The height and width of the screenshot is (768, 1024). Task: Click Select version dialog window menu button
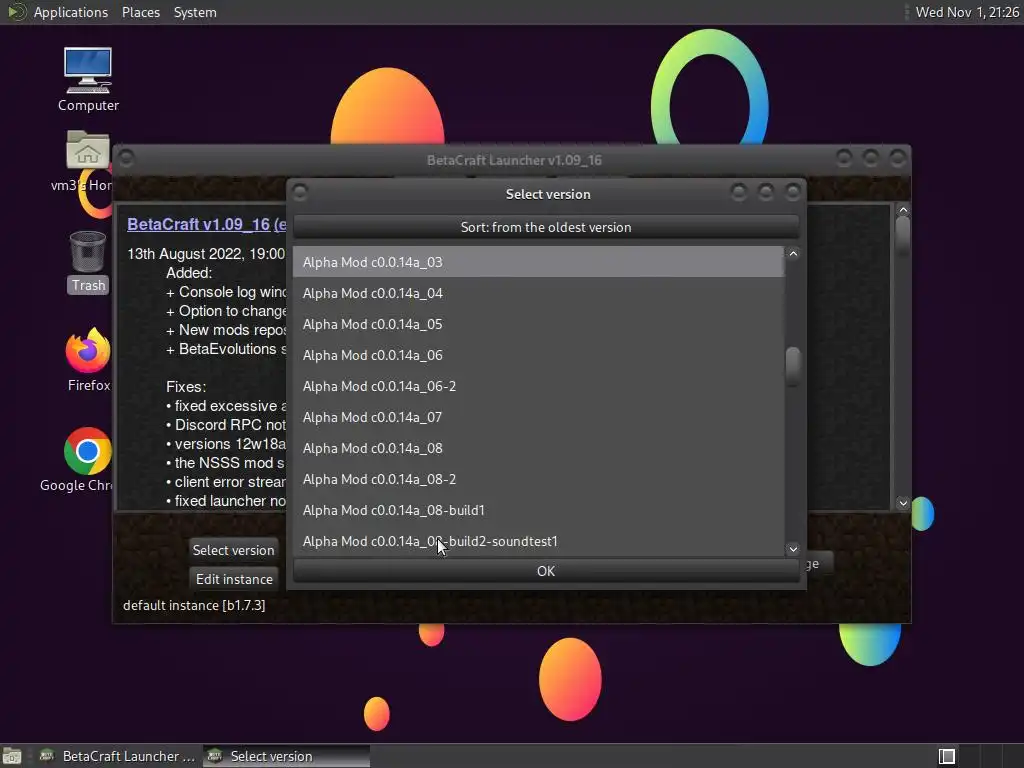[x=300, y=192]
